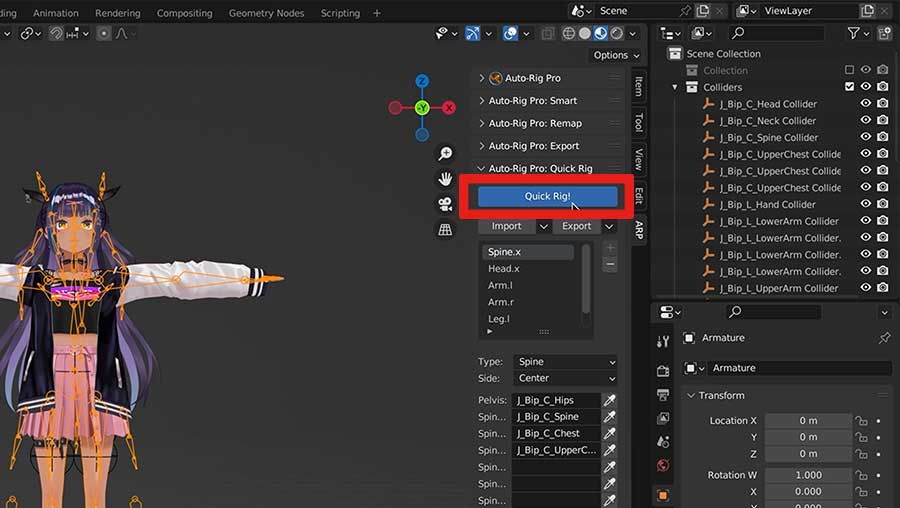Lock Location X with padlock icon
Viewport: 900px width, 508px height.
(861, 421)
